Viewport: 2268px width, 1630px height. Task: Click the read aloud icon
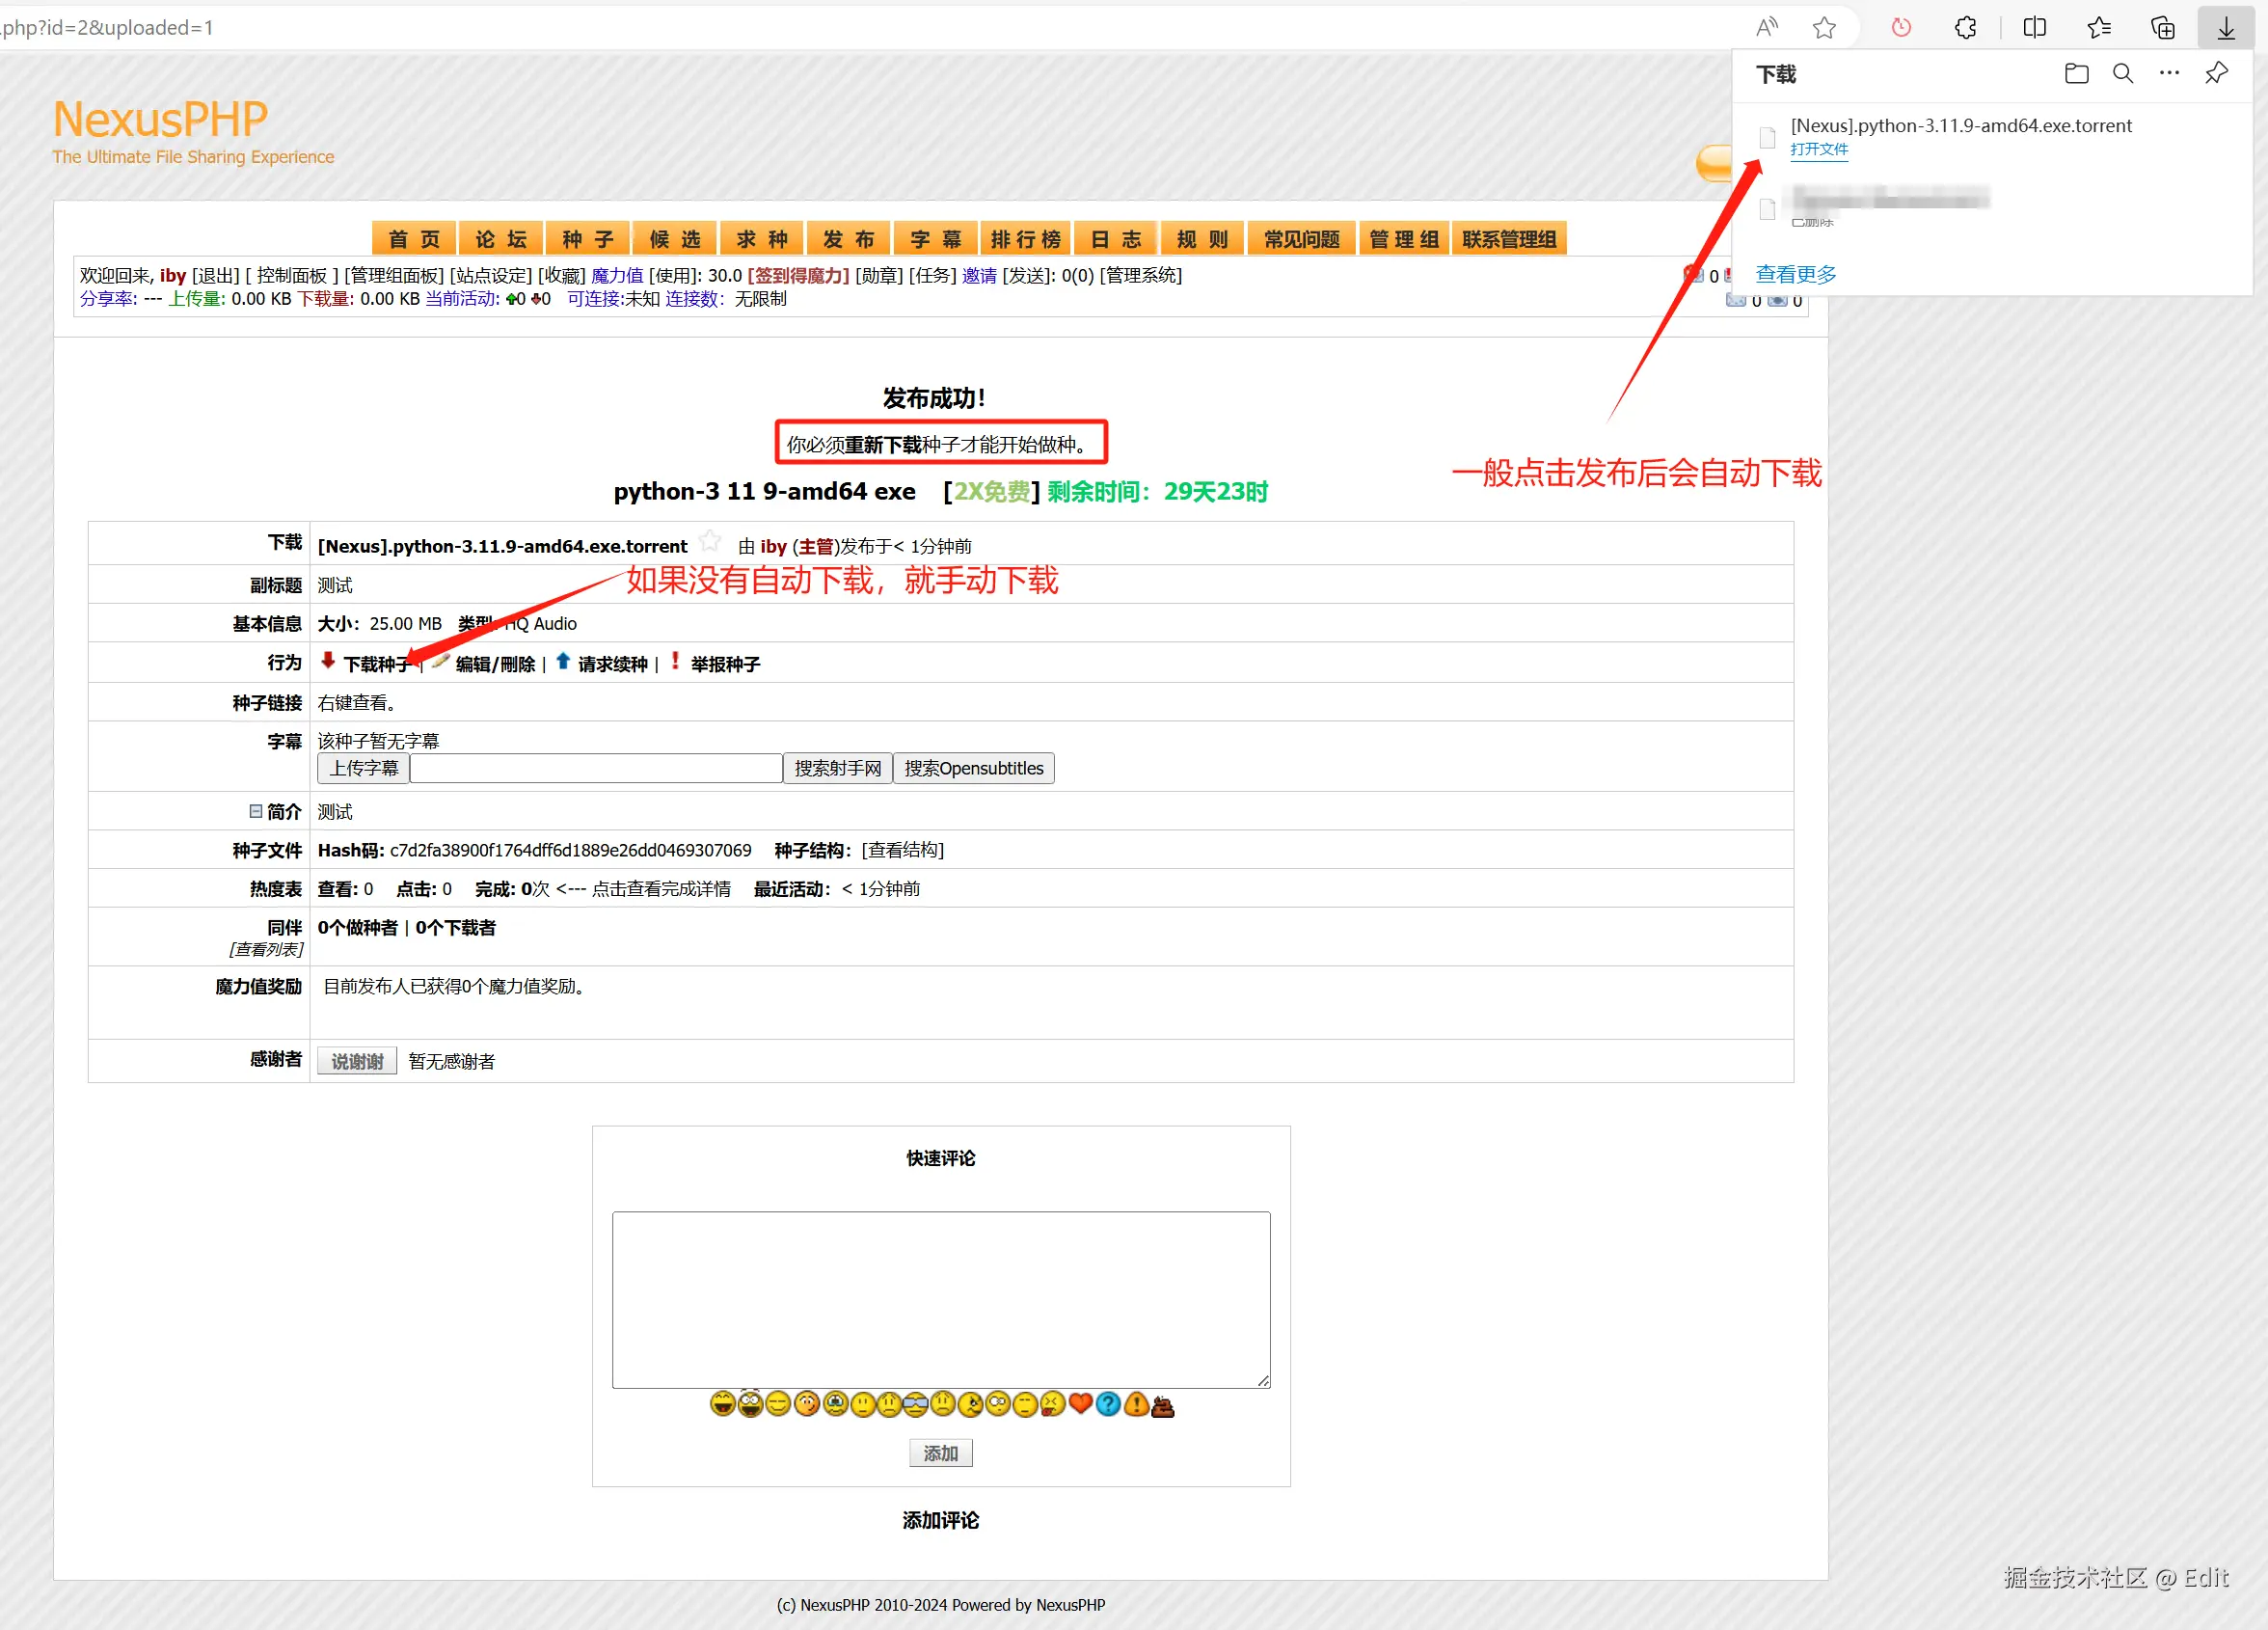[x=1766, y=28]
